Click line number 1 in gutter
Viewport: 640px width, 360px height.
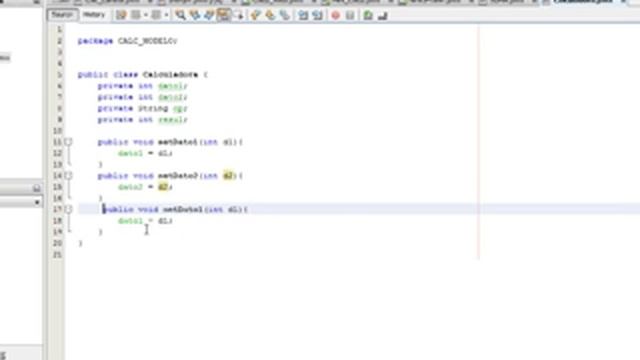tap(60, 29)
